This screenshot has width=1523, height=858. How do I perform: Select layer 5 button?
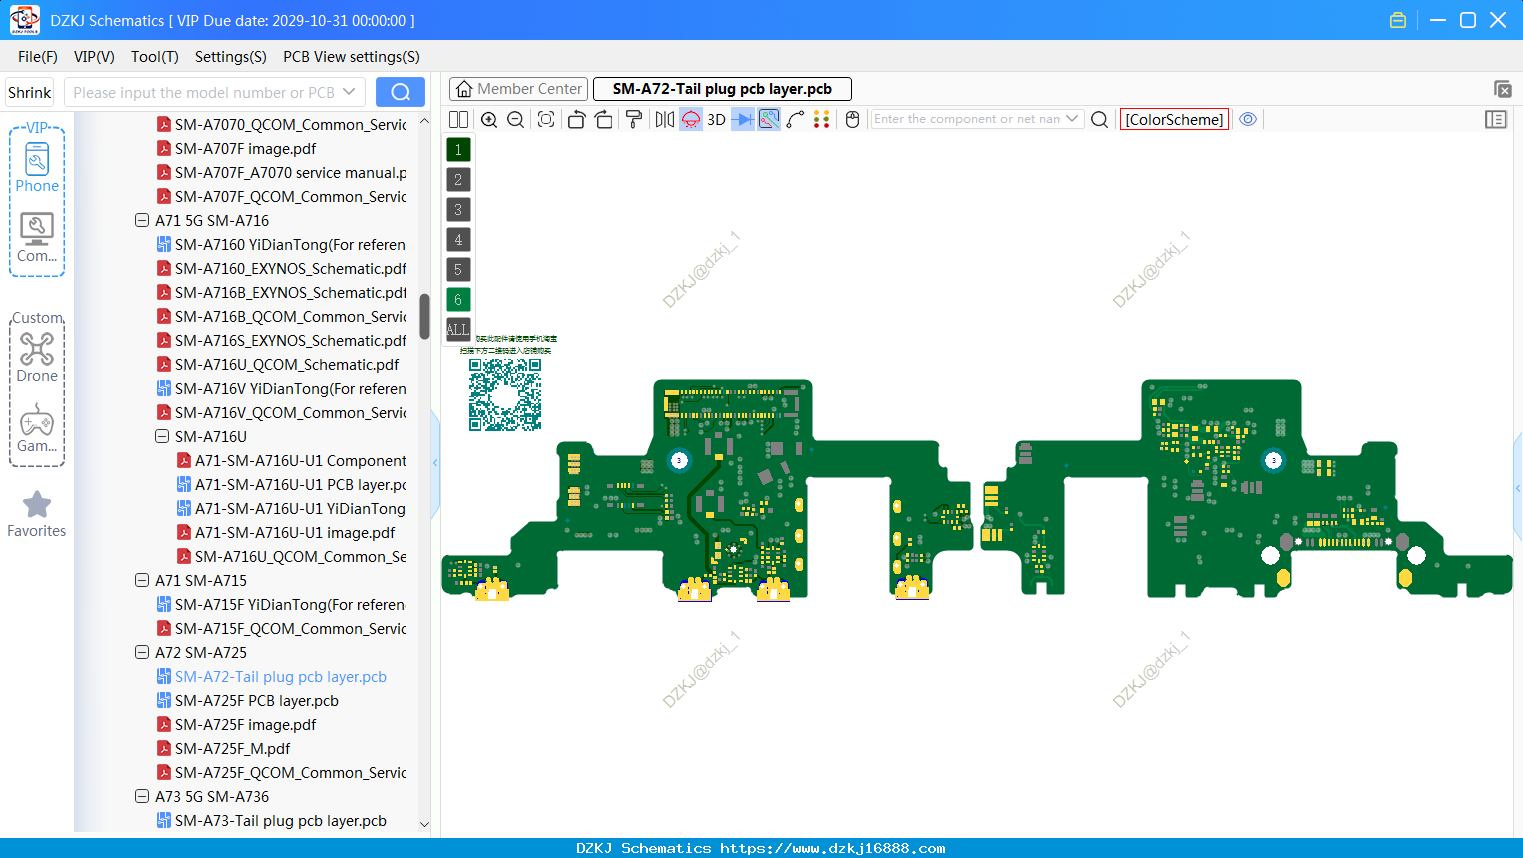click(458, 269)
